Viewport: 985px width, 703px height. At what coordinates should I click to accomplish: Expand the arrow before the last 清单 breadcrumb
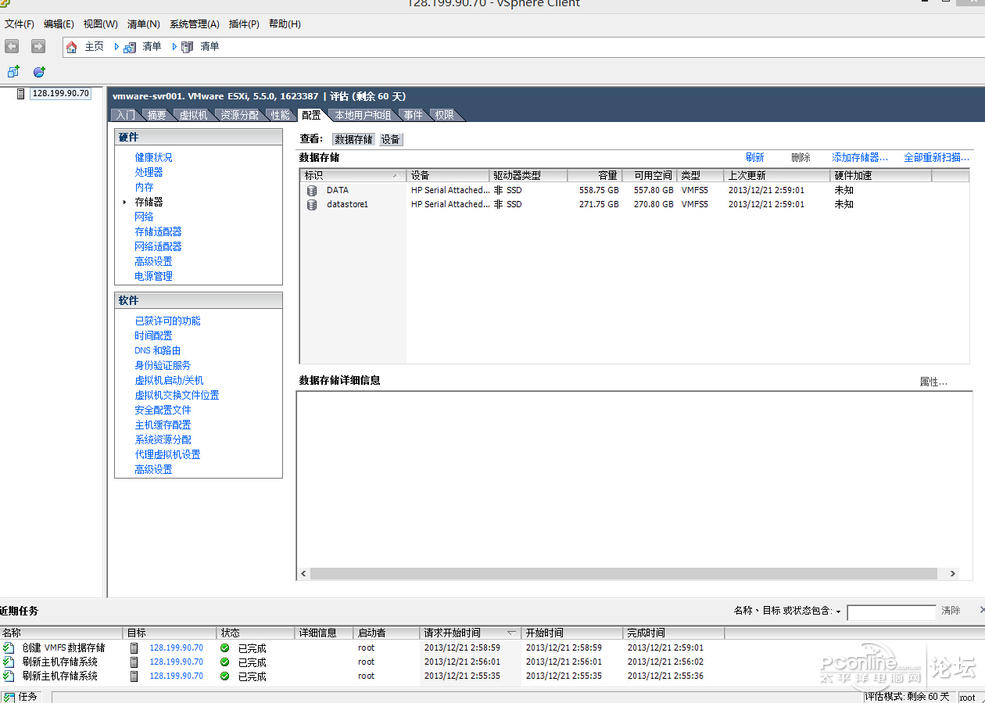tap(174, 46)
